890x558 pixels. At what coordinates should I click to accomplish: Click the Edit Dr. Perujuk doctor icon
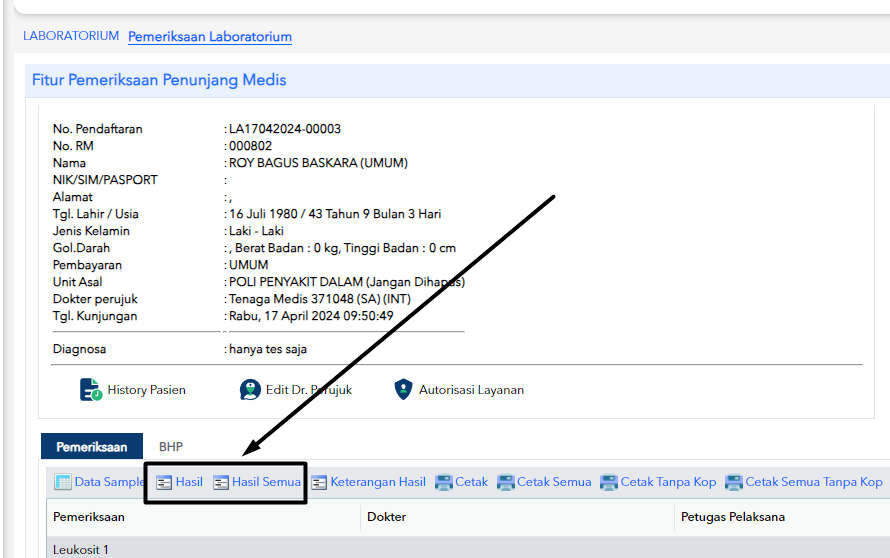point(250,390)
